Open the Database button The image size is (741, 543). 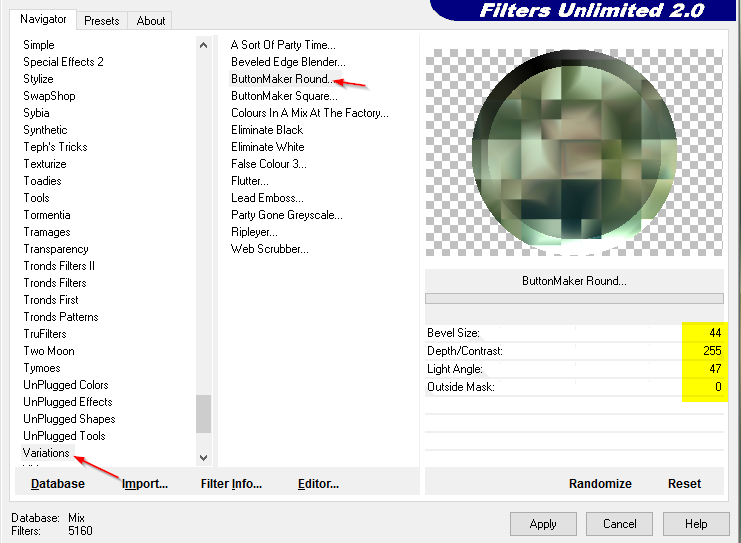coord(58,483)
